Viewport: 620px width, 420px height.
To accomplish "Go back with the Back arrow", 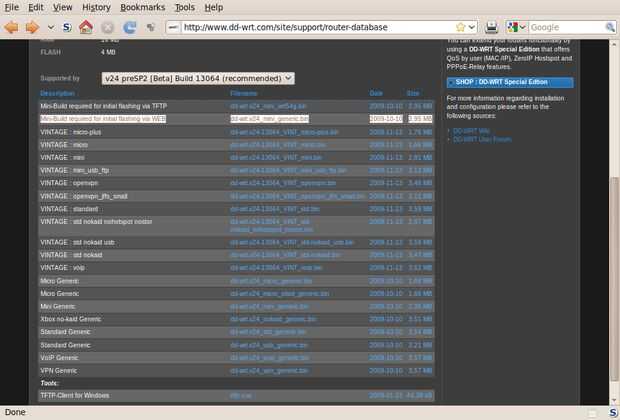I will pos(11,27).
